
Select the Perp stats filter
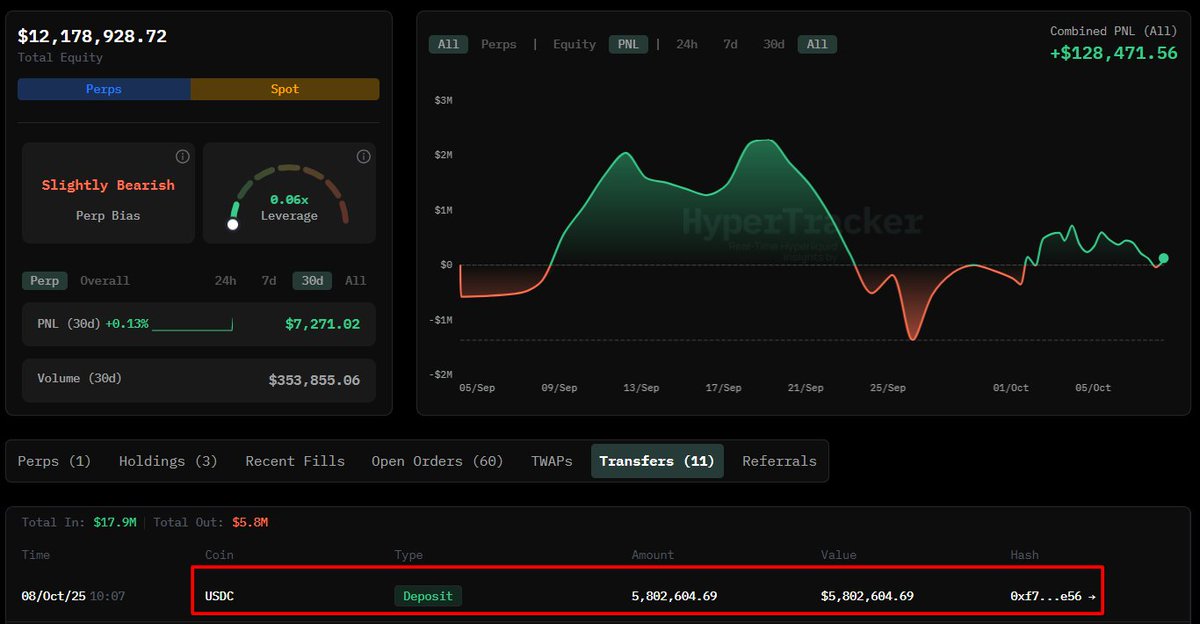[44, 281]
